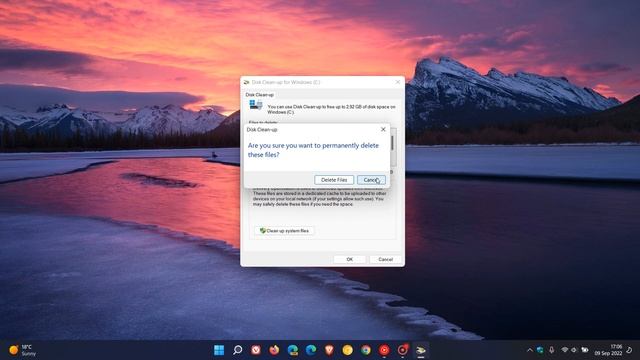Launch Google Chrome from taskbar
This screenshot has height=360, width=640.
click(366, 350)
